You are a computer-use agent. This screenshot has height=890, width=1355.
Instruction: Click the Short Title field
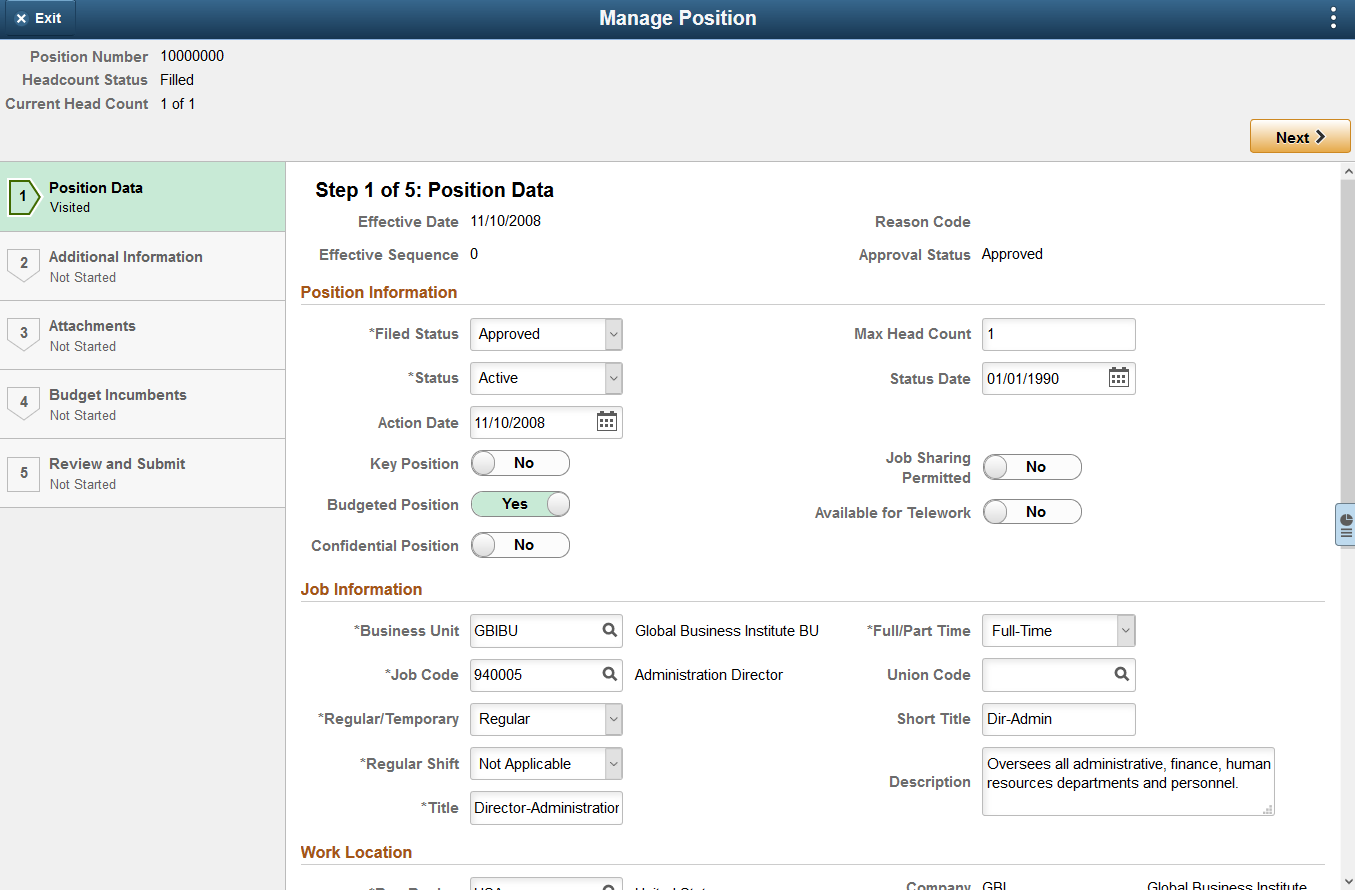click(1058, 719)
